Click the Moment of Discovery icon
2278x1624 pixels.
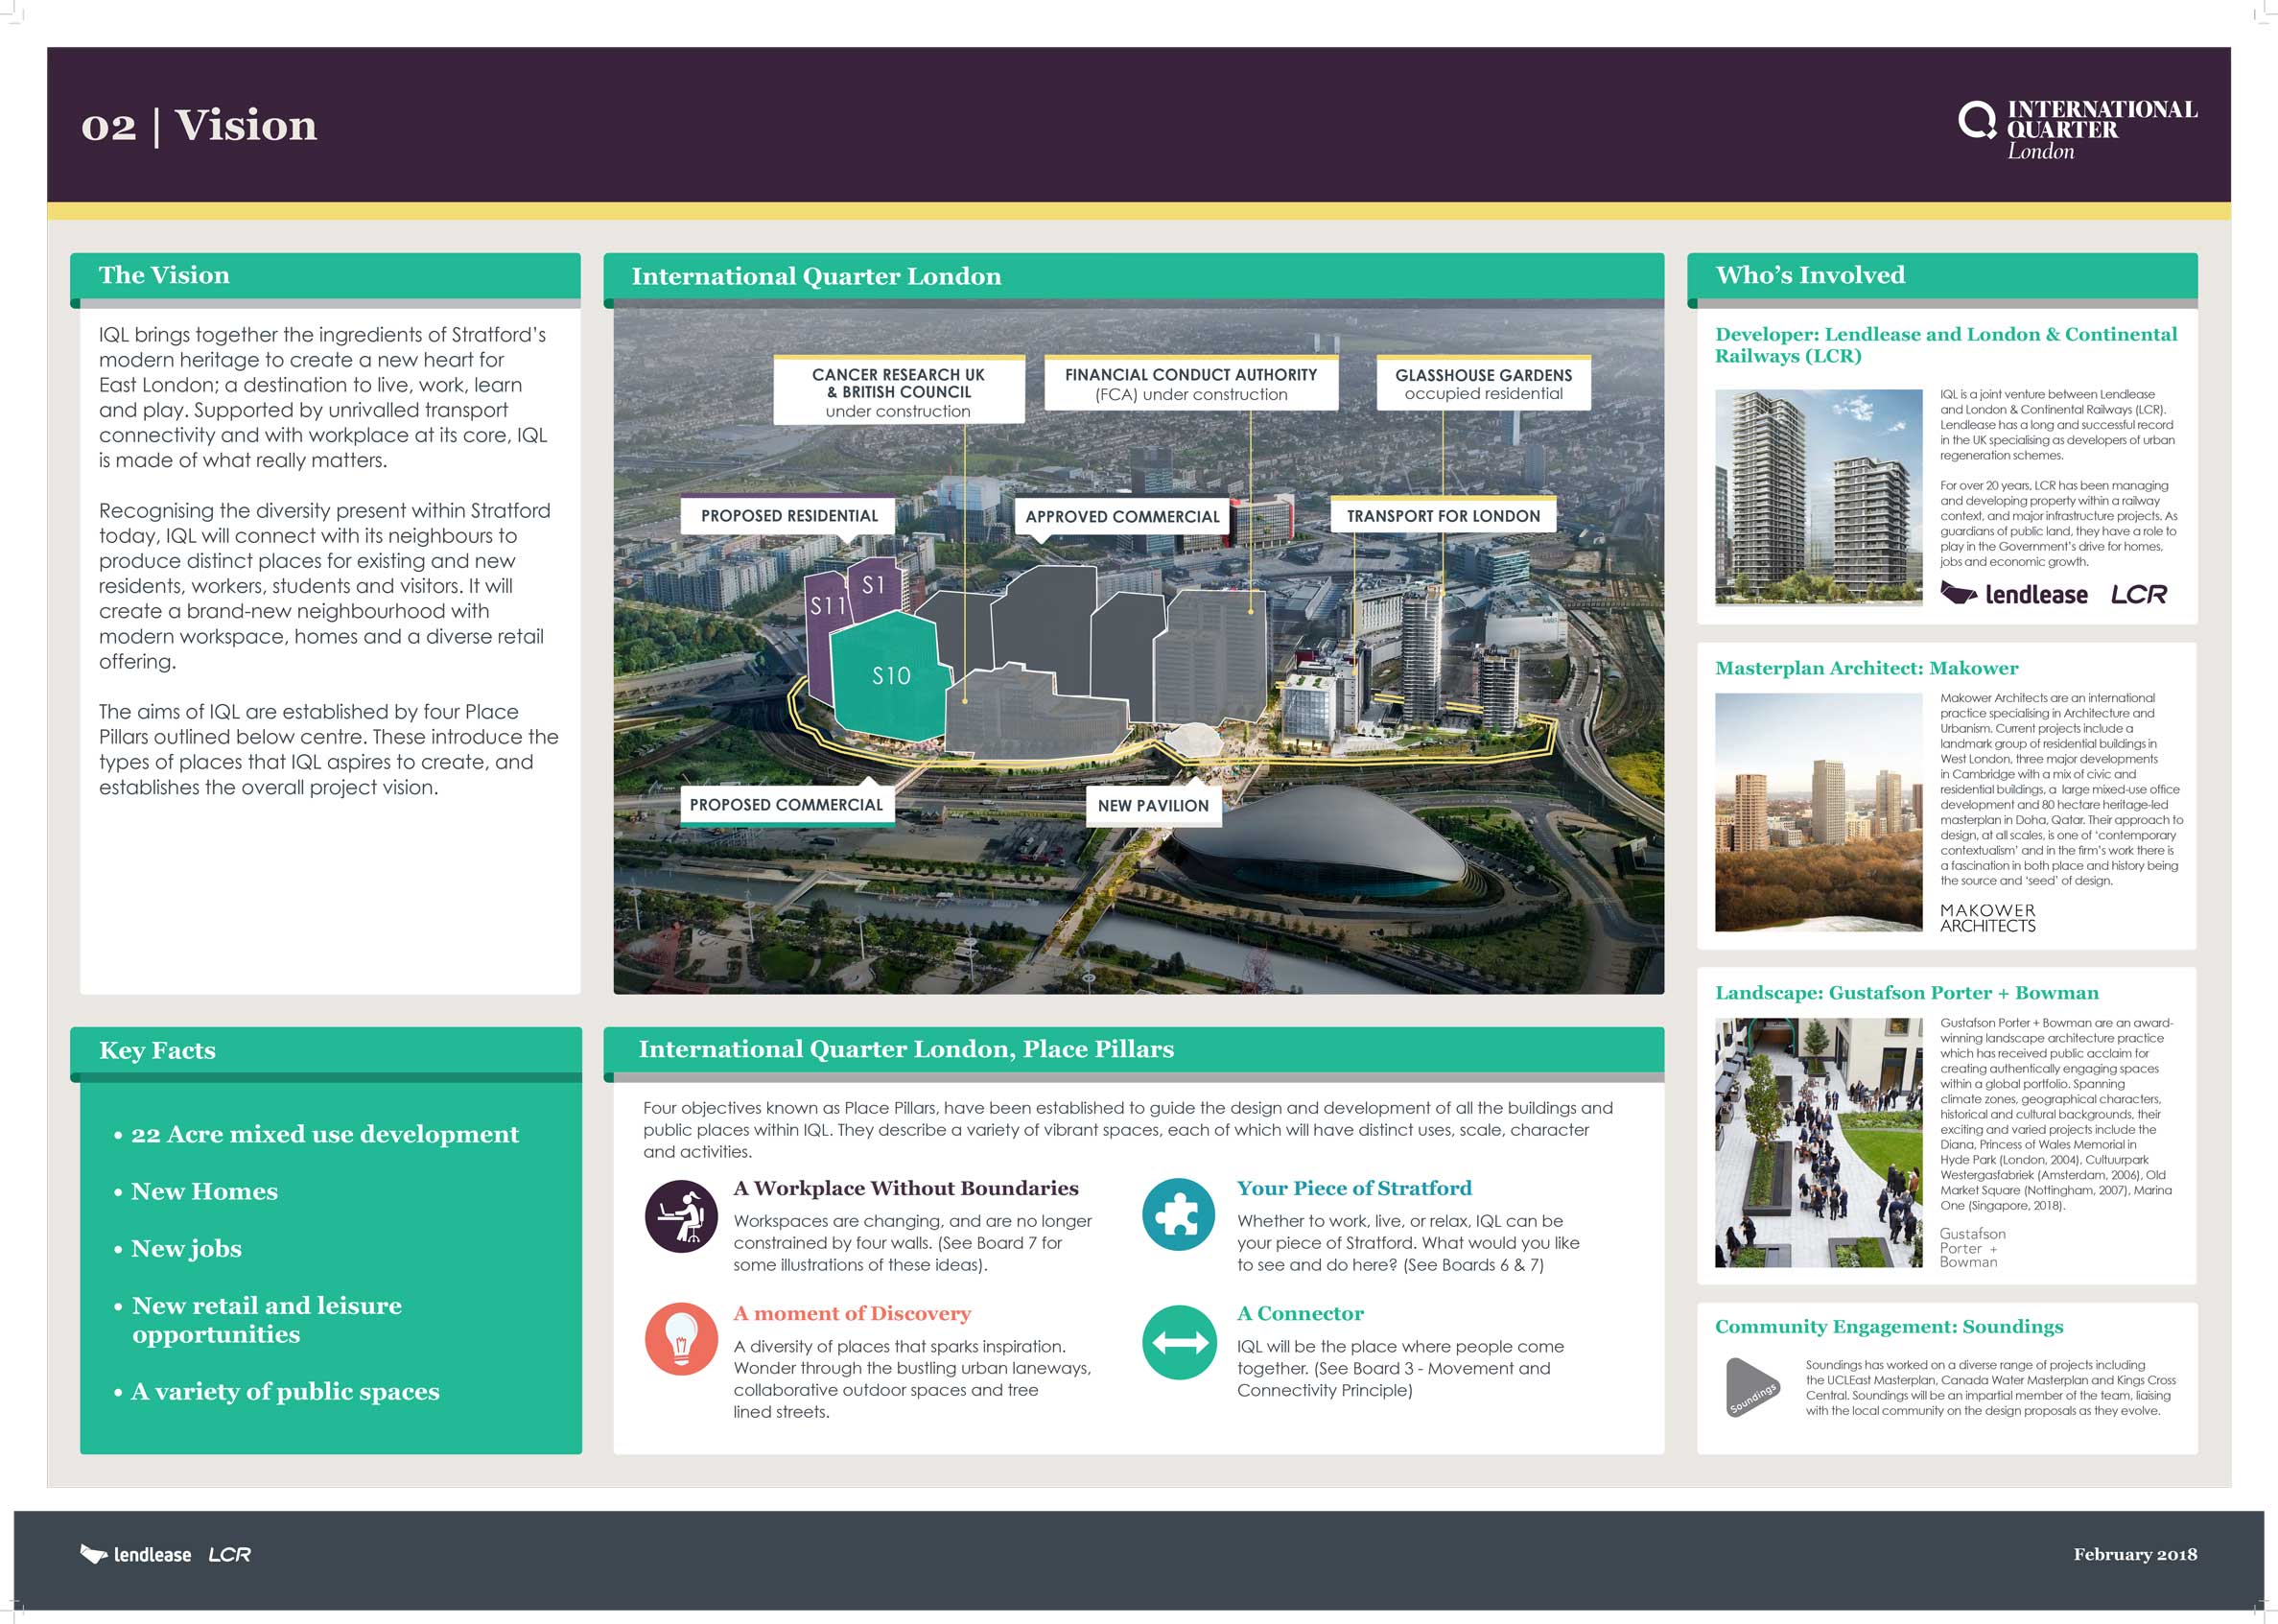682,1339
